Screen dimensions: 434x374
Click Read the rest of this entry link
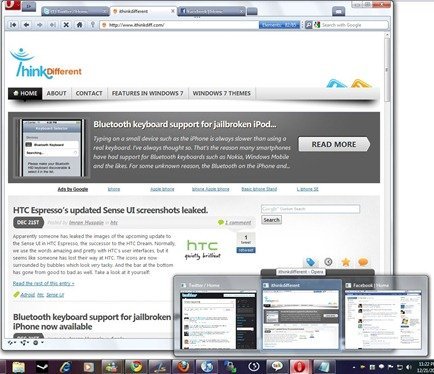pyautogui.click(x=43, y=284)
